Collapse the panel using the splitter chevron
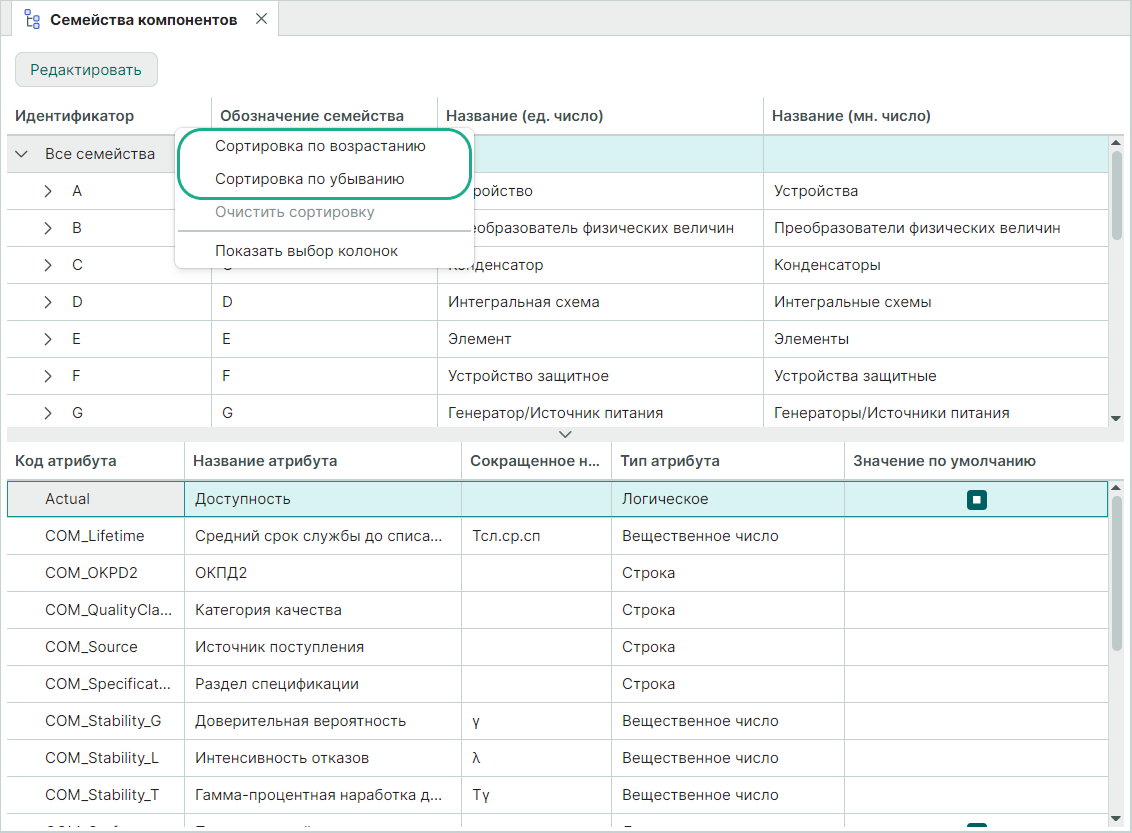Image resolution: width=1132 pixels, height=833 pixels. point(565,434)
